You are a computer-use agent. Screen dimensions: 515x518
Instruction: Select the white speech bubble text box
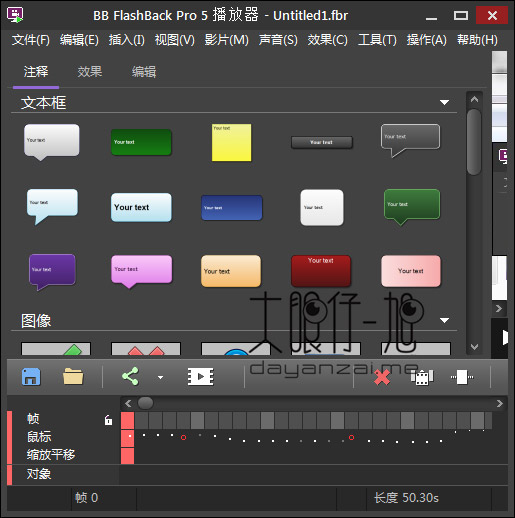coord(52,142)
